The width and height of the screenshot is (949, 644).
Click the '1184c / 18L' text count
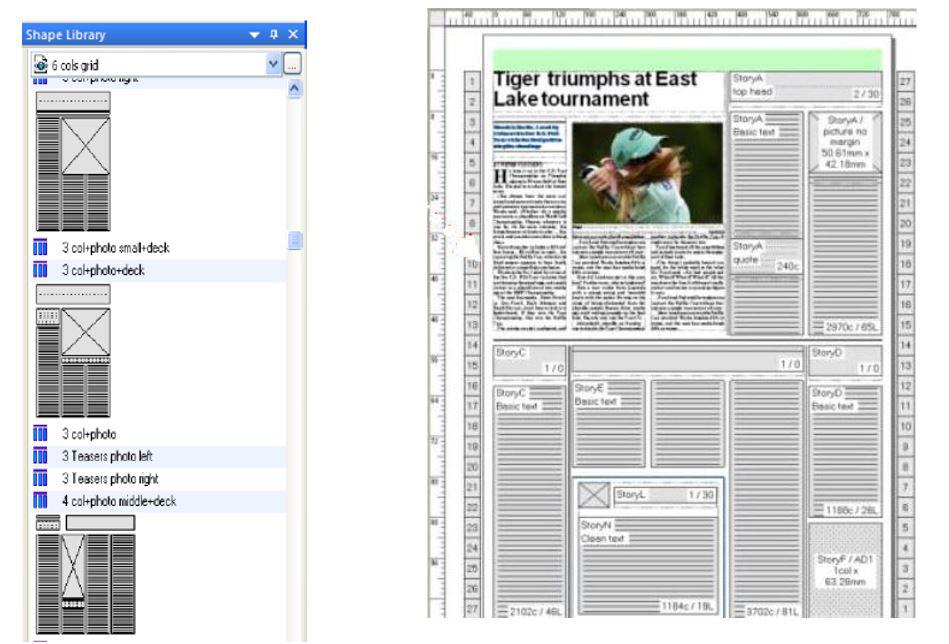click(687, 606)
